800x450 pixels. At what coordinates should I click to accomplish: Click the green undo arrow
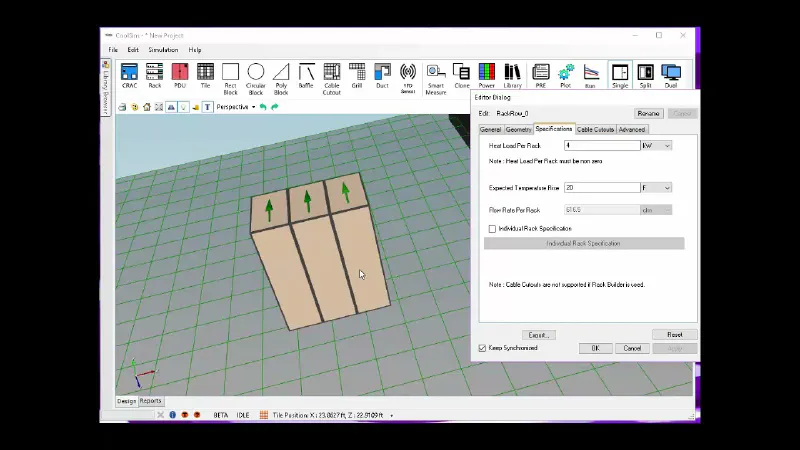(x=263, y=107)
